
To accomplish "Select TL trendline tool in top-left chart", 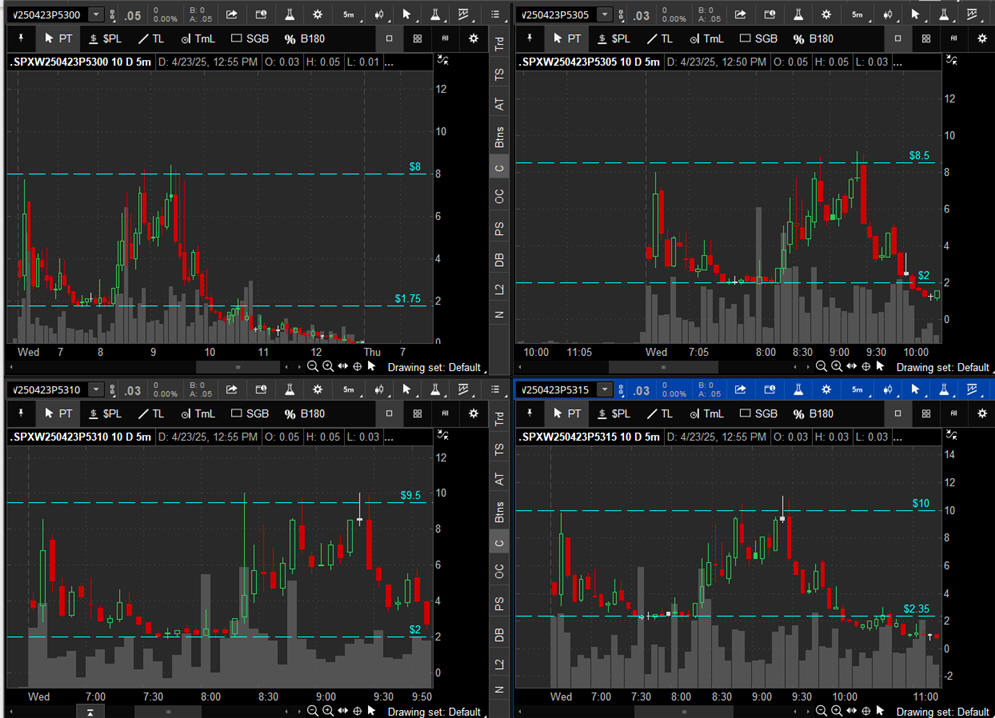I will click(152, 38).
